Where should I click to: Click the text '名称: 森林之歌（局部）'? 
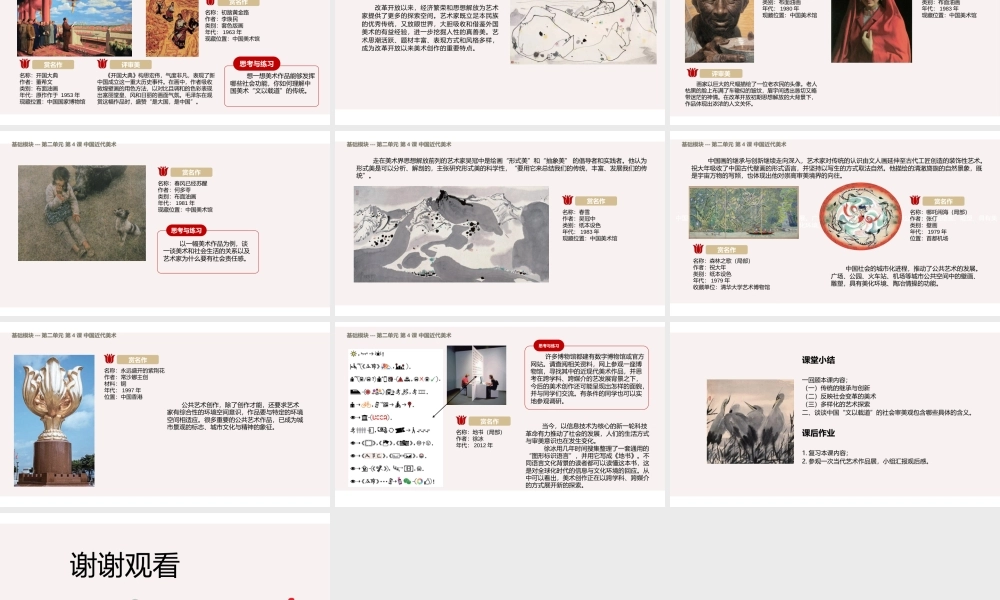coord(721,261)
